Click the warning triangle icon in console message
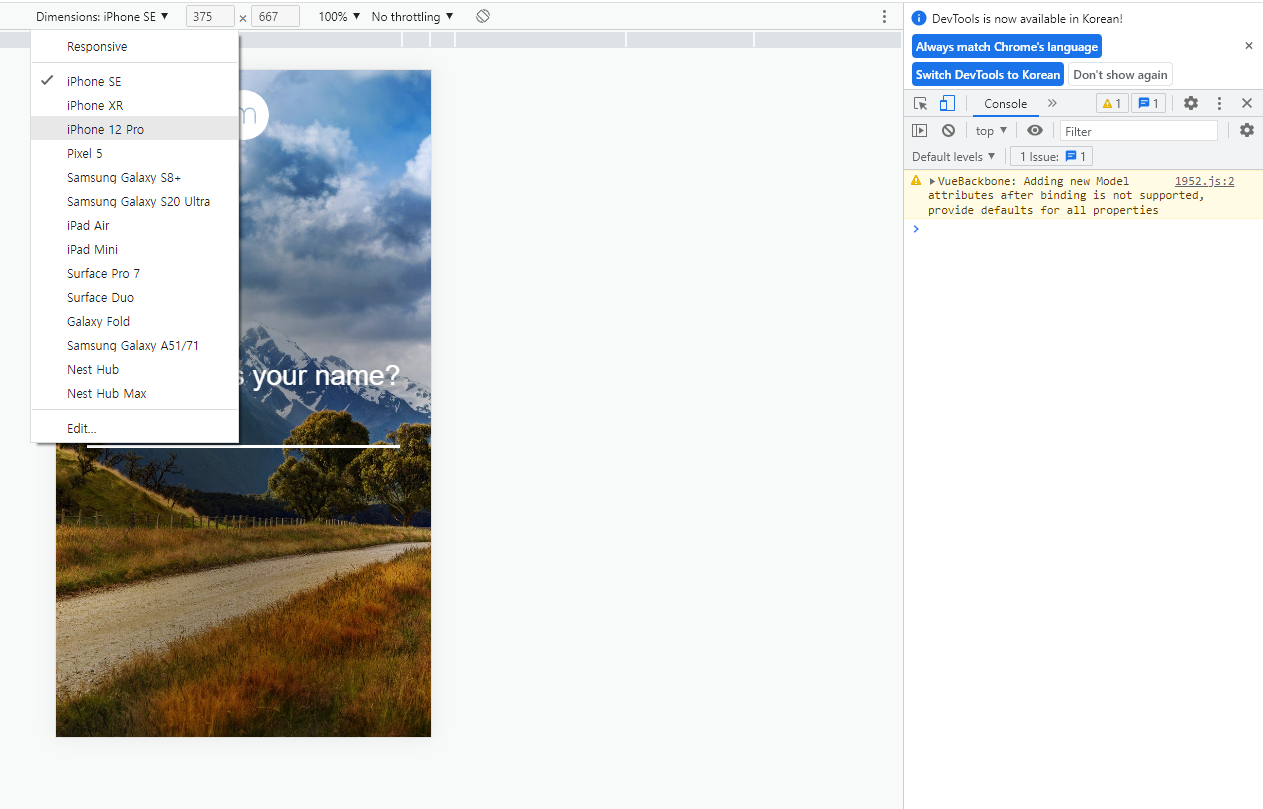 916,181
